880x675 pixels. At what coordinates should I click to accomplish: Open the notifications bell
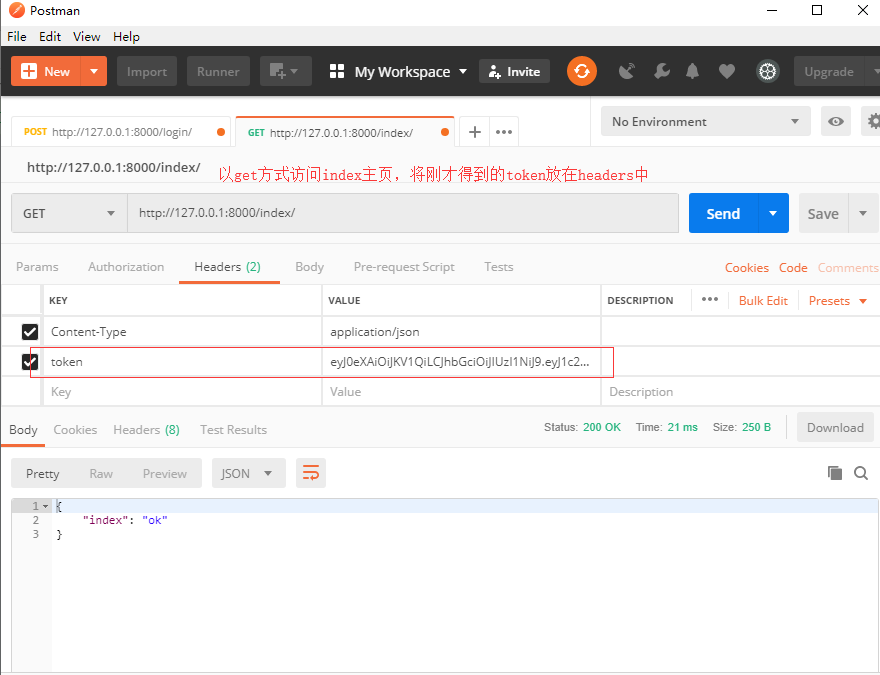pos(693,71)
